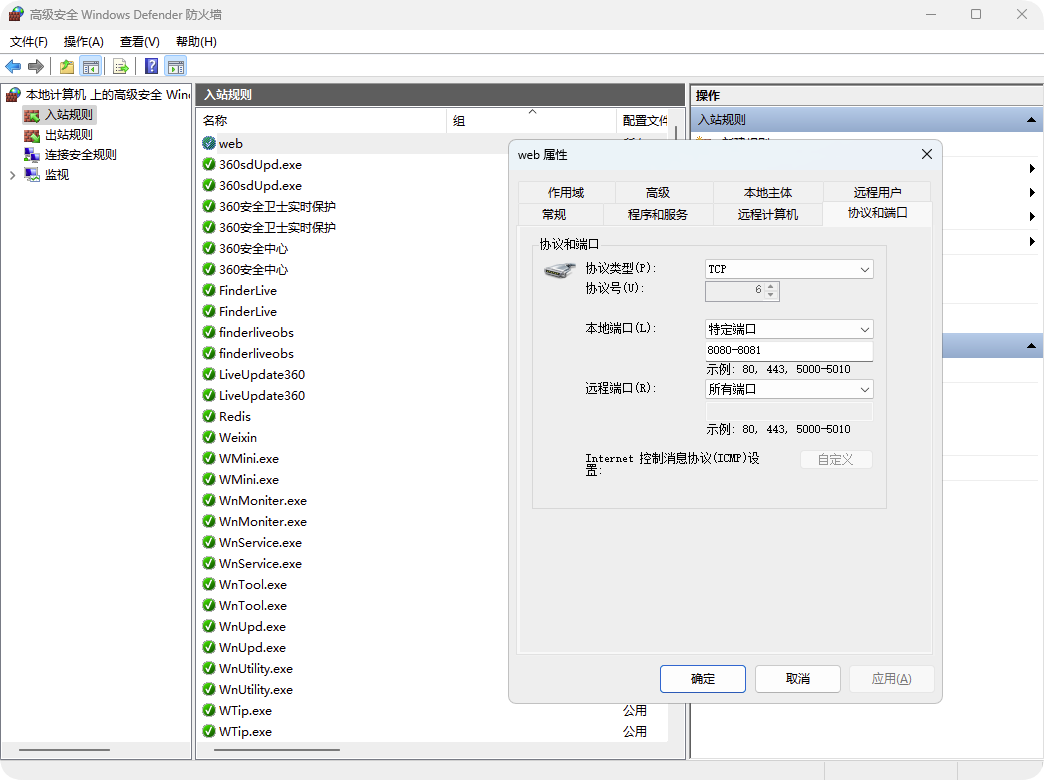Image resolution: width=1044 pixels, height=780 pixels.
Task: Toggle the show/hide action pane icon
Action: [176, 66]
